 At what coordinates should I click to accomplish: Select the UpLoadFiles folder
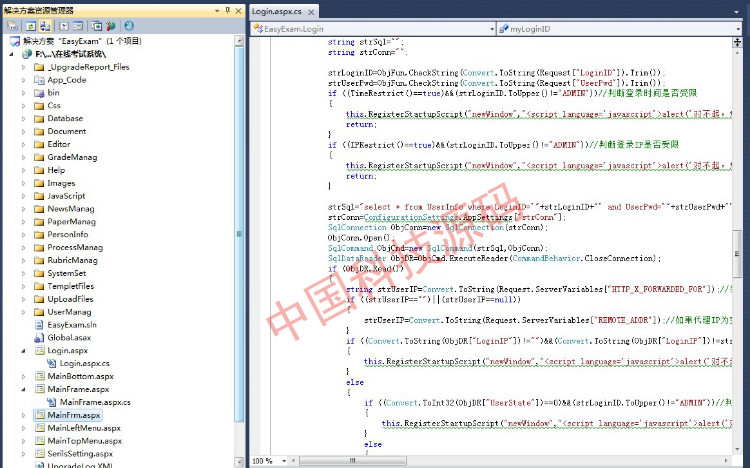(x=70, y=299)
